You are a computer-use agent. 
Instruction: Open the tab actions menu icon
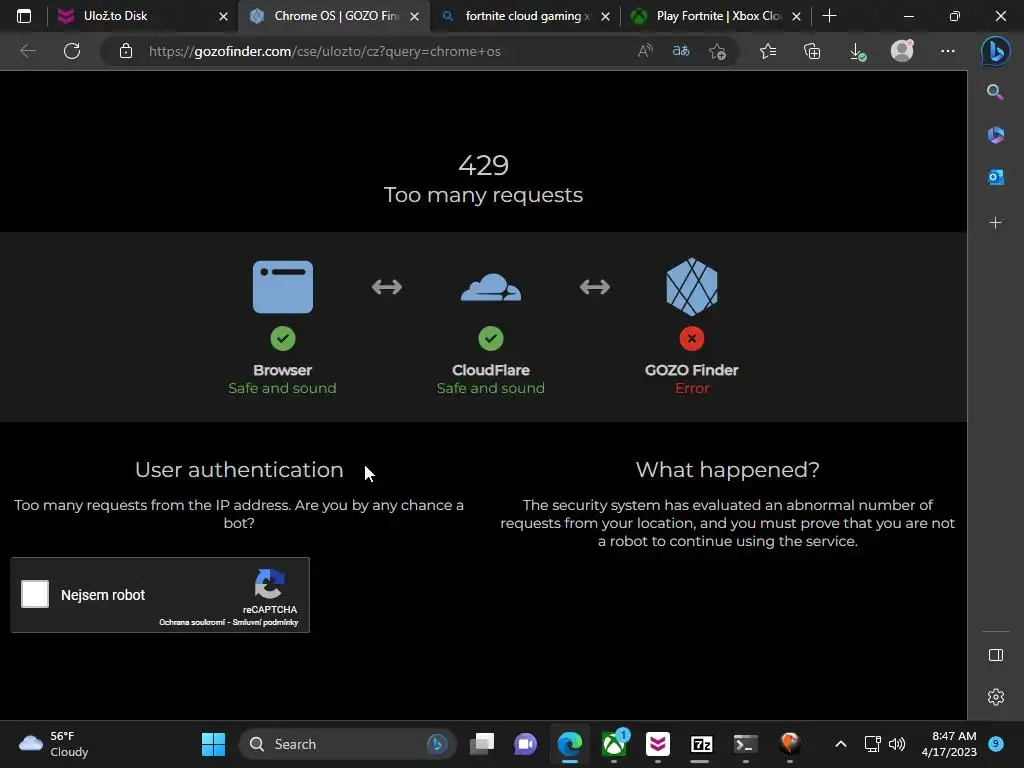click(24, 16)
